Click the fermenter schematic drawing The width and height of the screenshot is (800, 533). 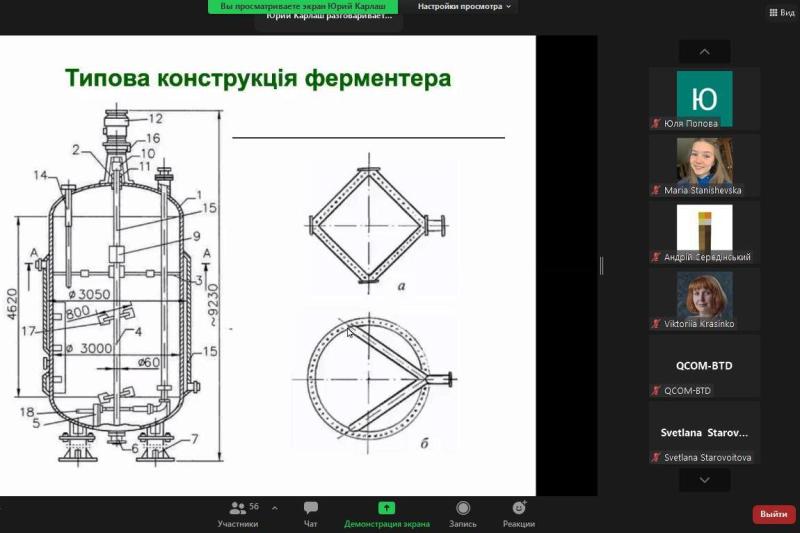pos(117,284)
